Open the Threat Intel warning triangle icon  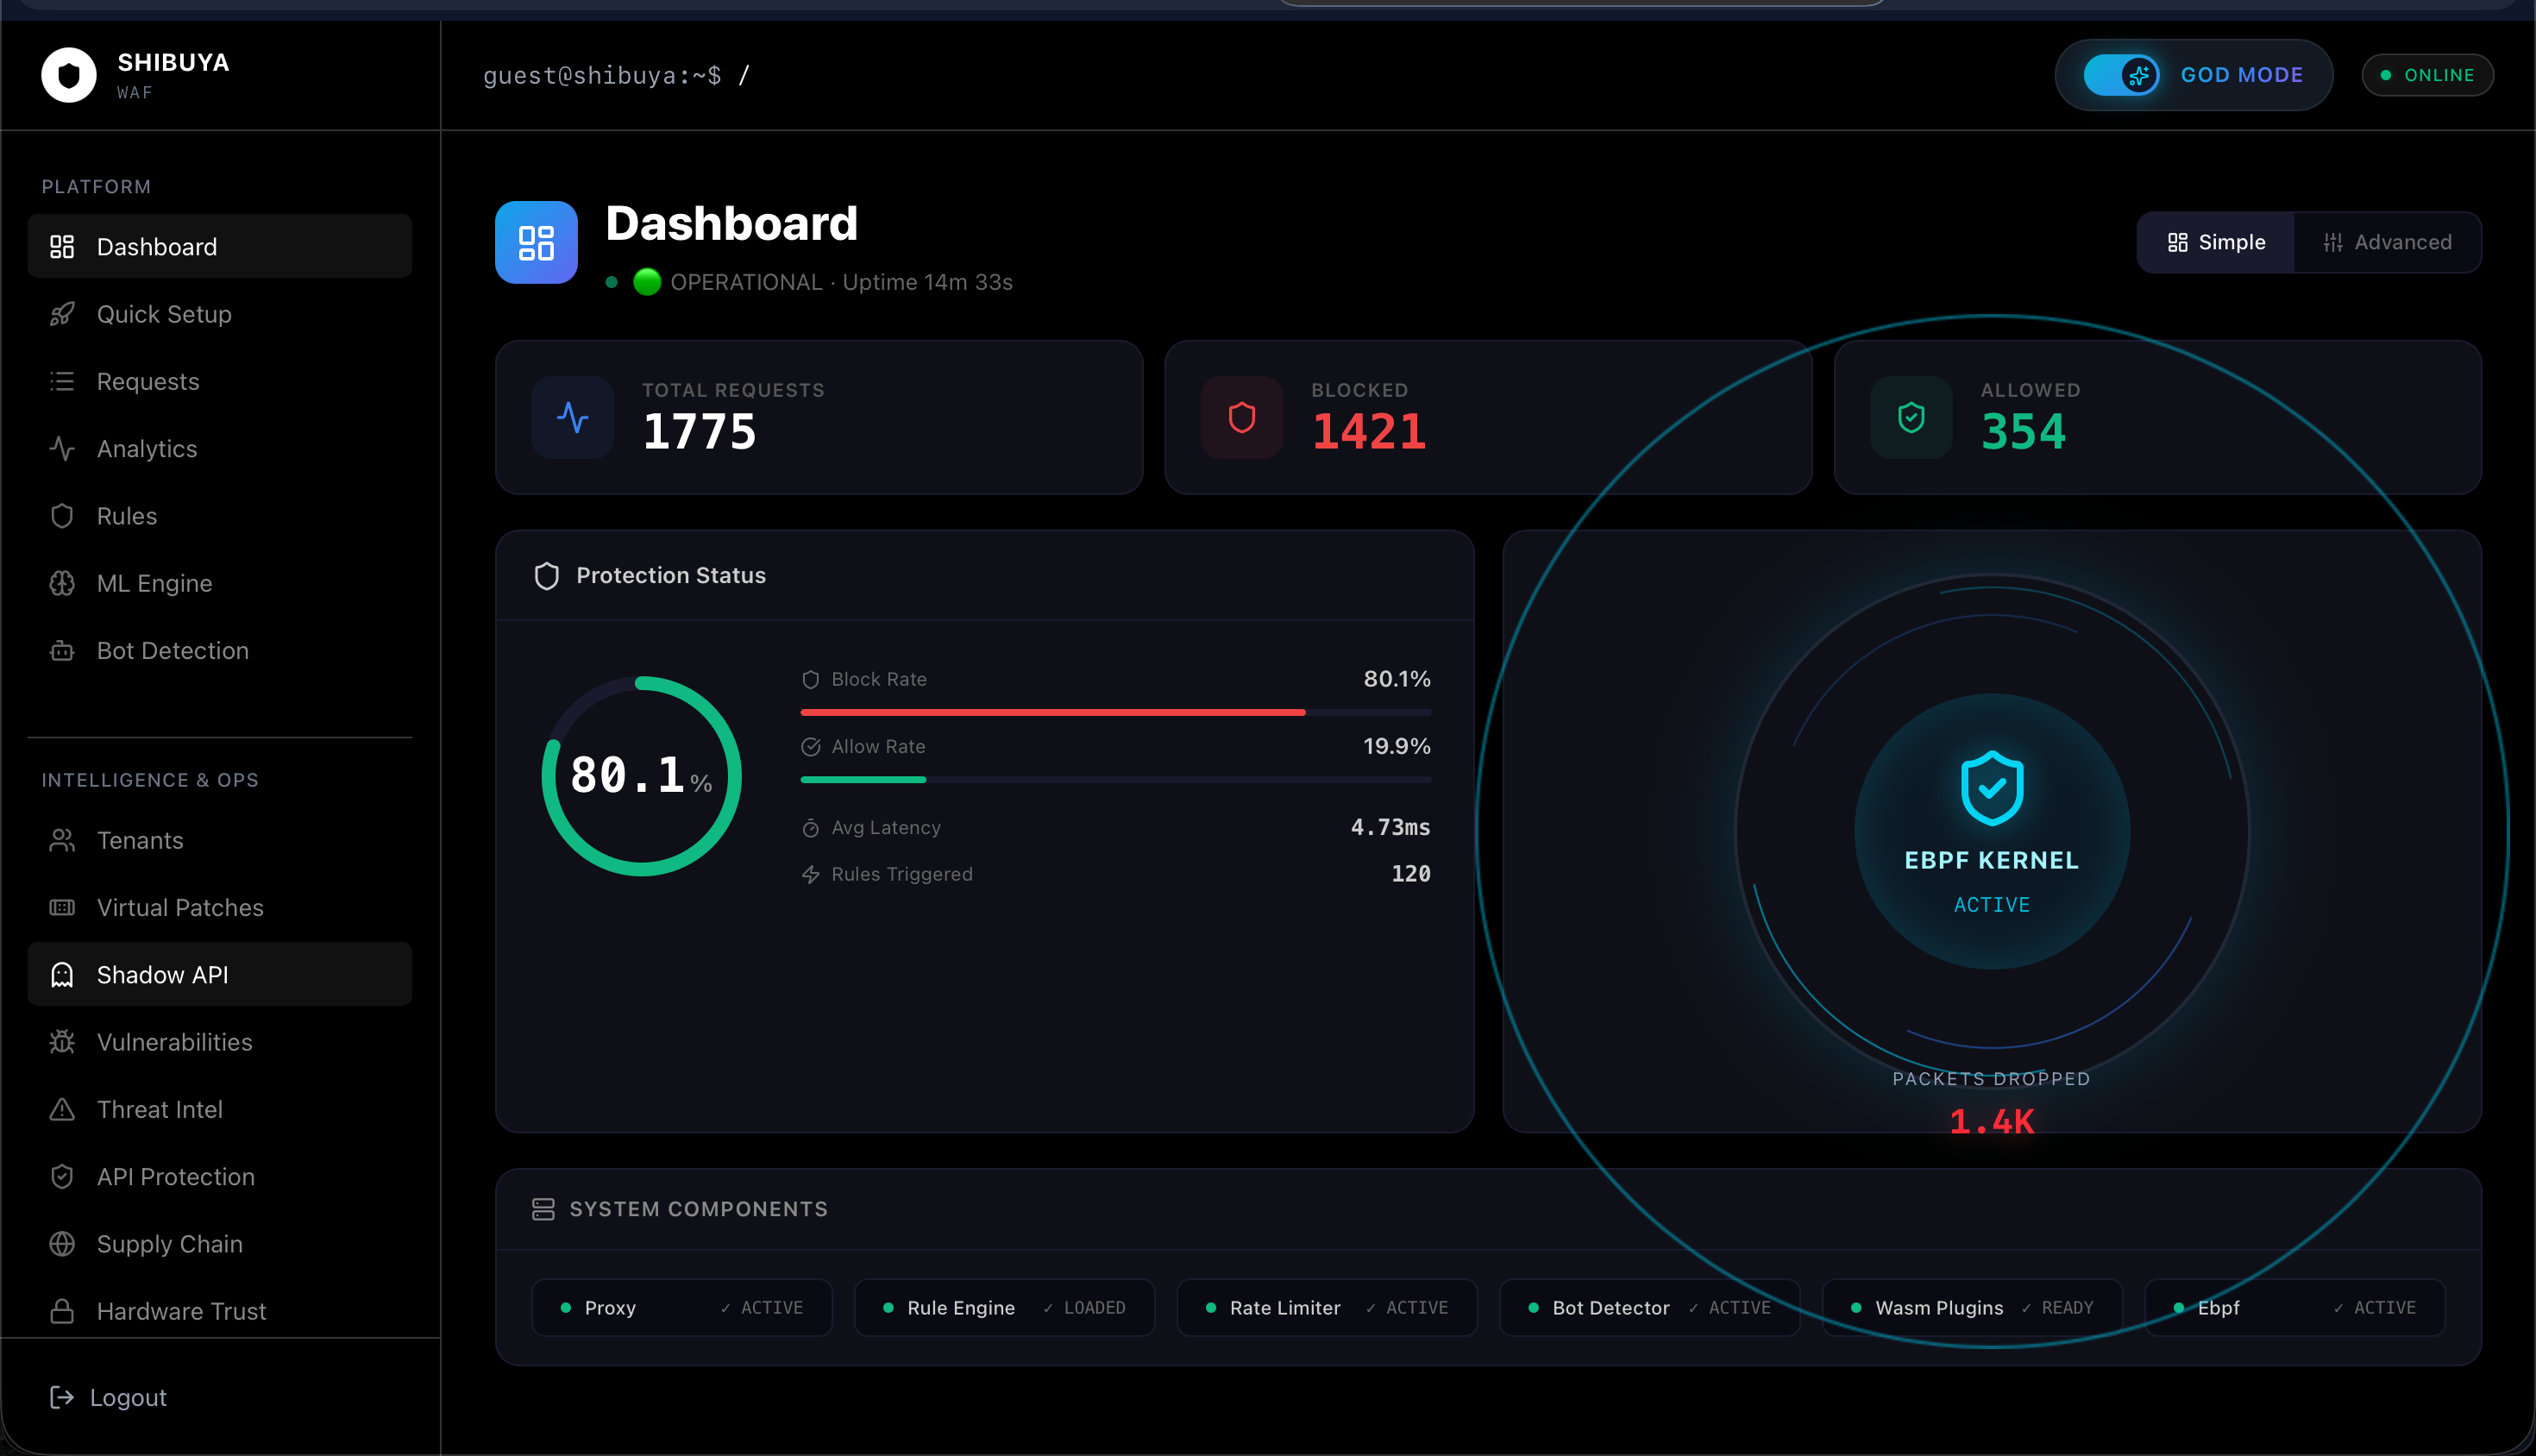(x=62, y=1109)
